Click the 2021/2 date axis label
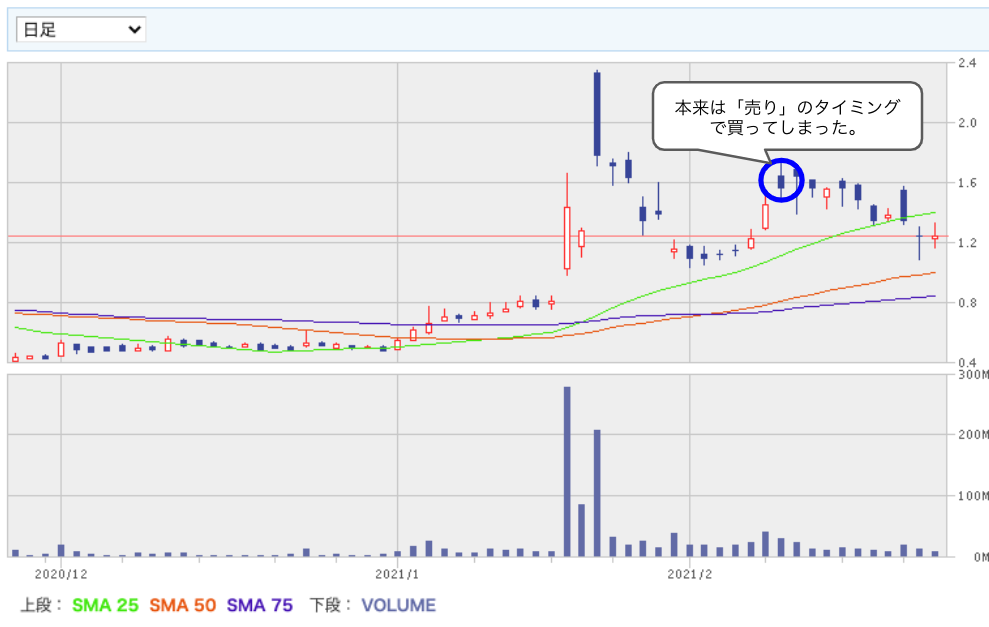 pyautogui.click(x=689, y=575)
